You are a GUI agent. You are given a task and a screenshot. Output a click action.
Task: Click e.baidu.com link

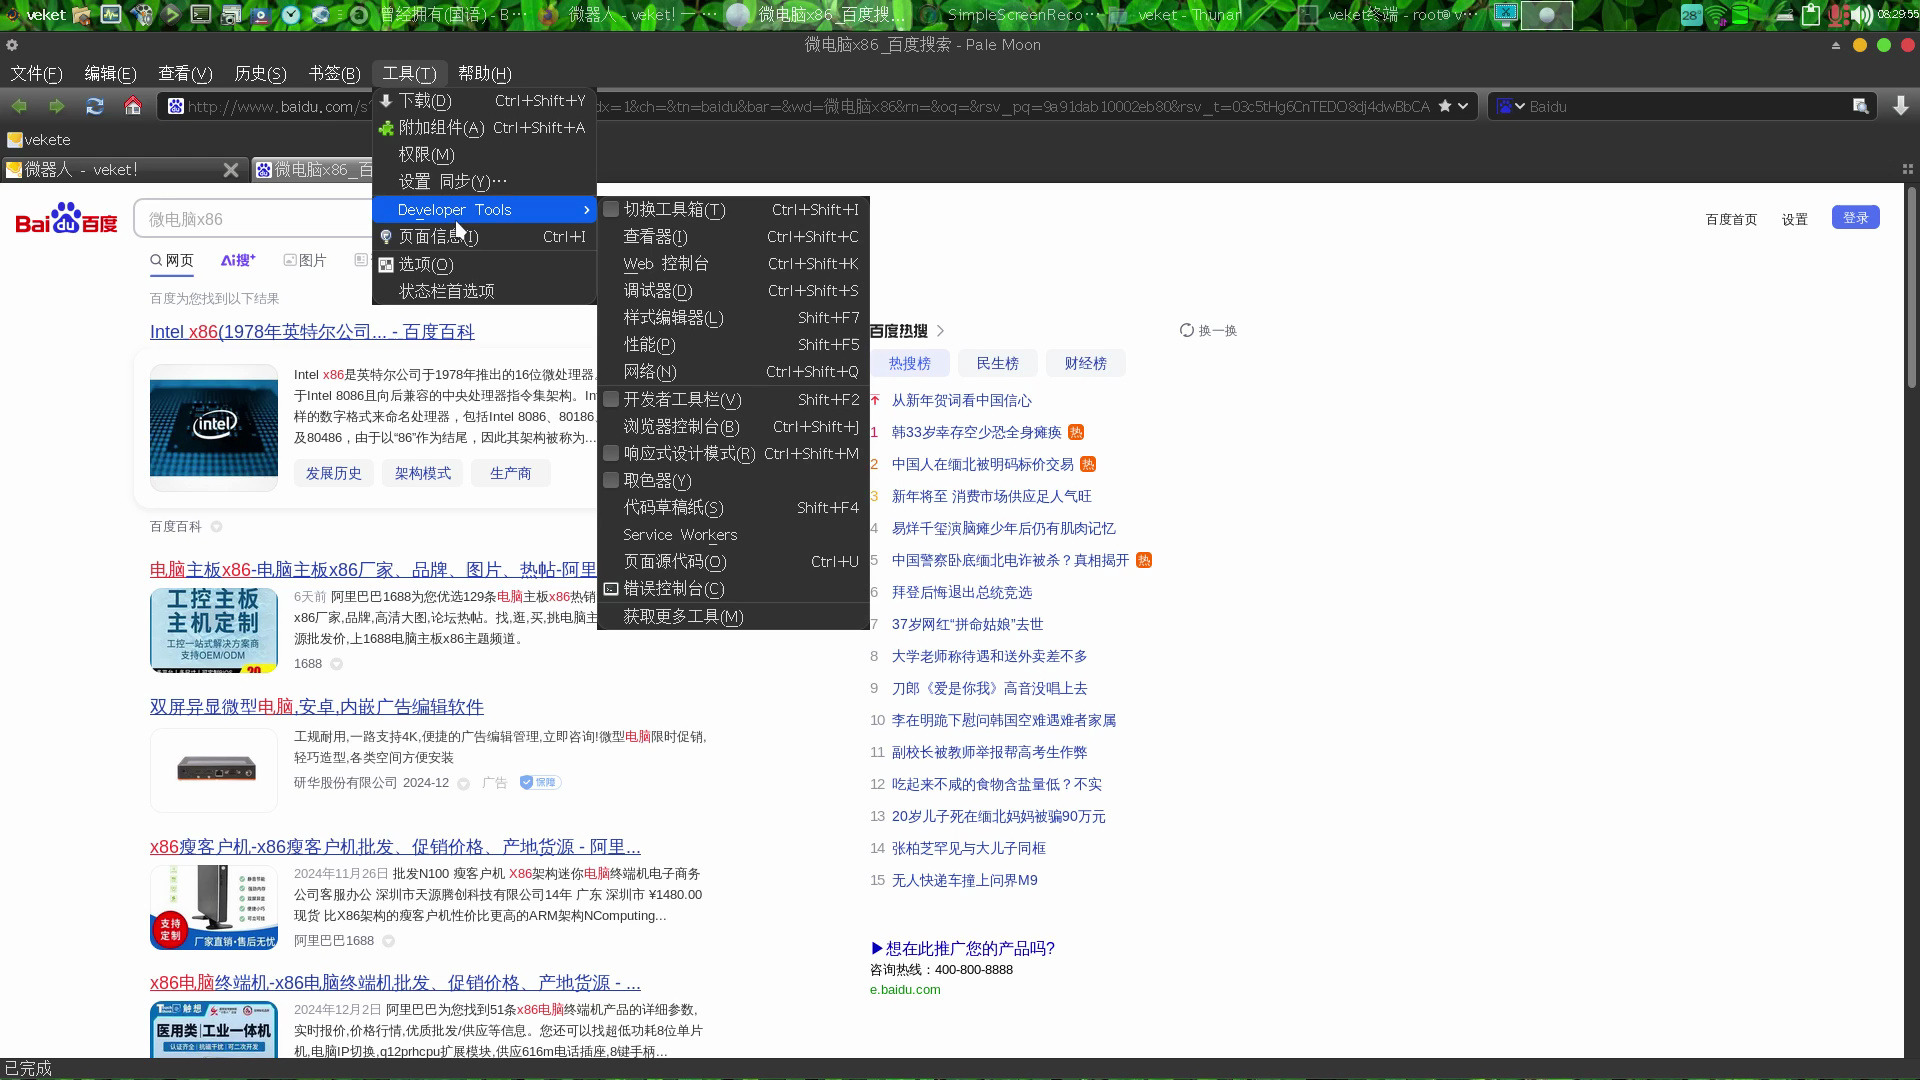pyautogui.click(x=904, y=990)
